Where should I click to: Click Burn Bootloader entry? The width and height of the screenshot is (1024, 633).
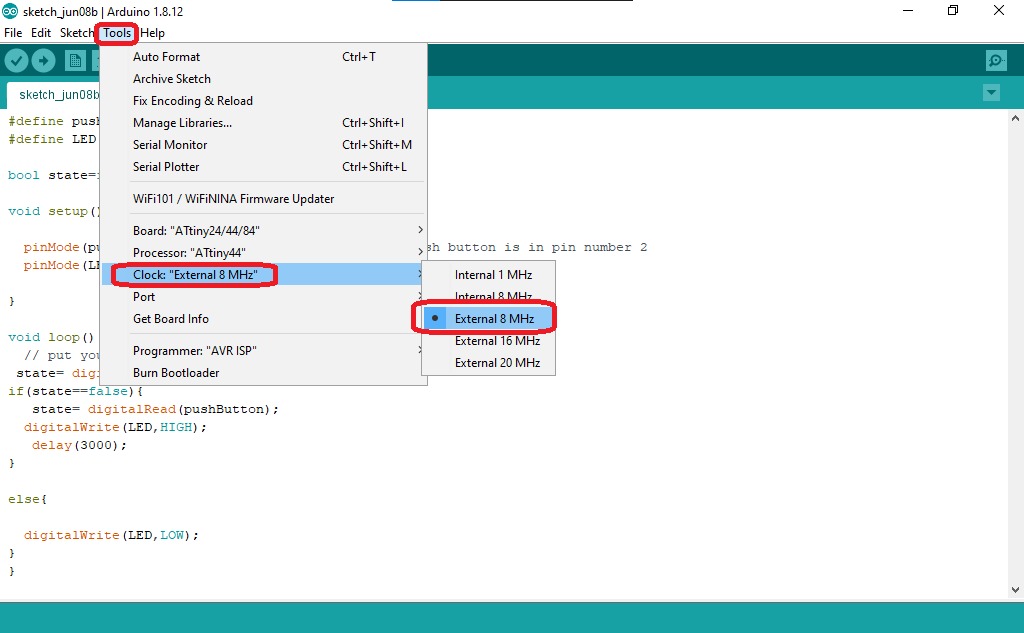[264, 373]
